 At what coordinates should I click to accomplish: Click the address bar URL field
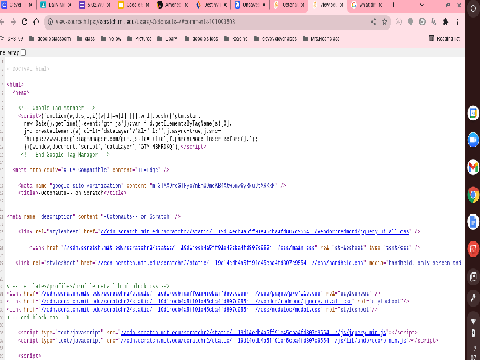(x=210, y=22)
